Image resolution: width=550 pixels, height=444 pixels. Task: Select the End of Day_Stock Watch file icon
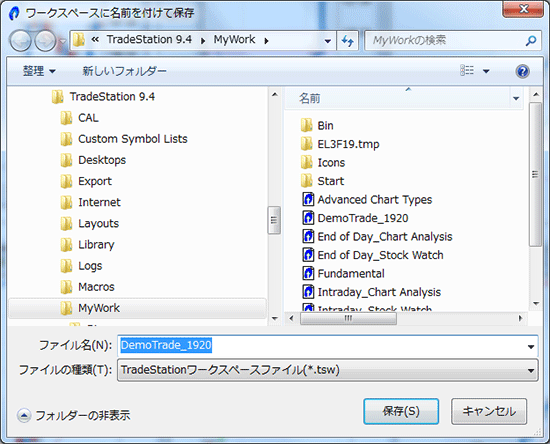coord(308,255)
